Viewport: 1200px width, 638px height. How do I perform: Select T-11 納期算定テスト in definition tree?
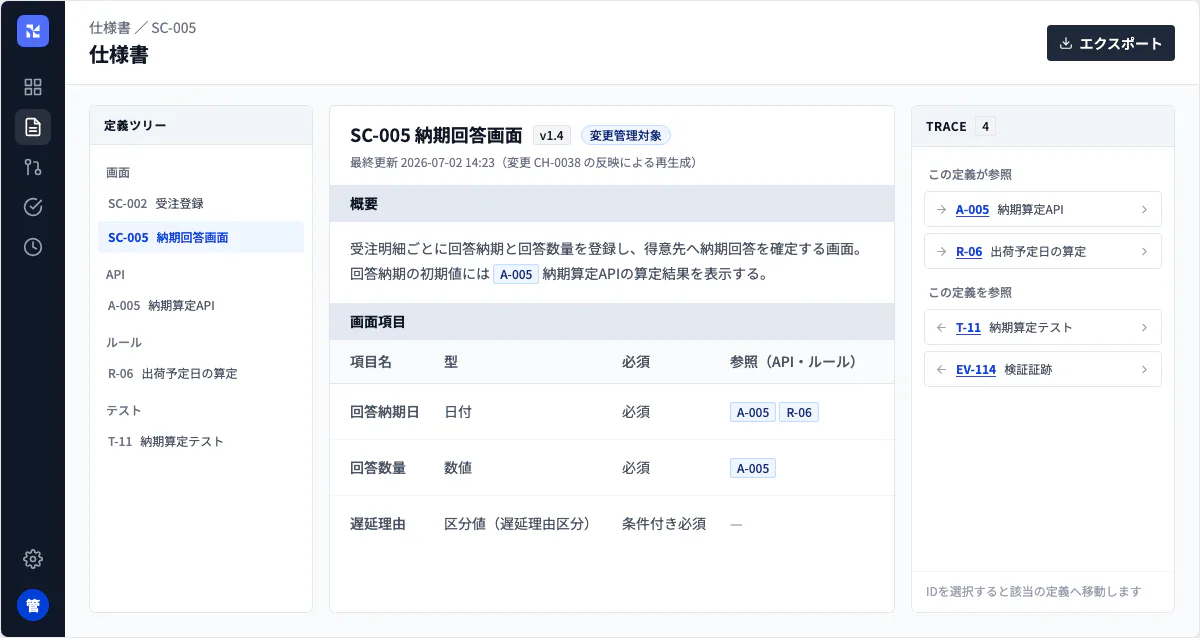point(201,441)
